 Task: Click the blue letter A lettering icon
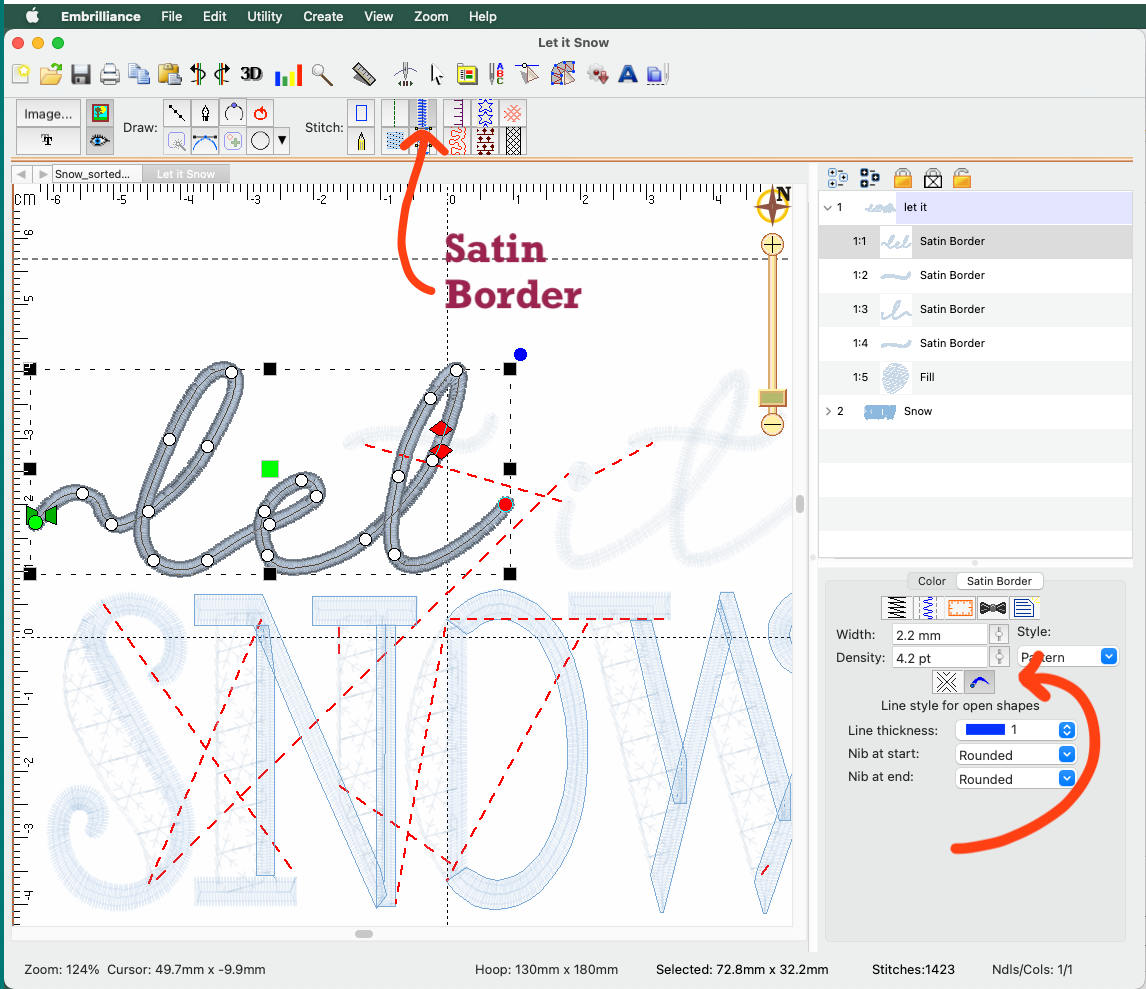coord(628,74)
